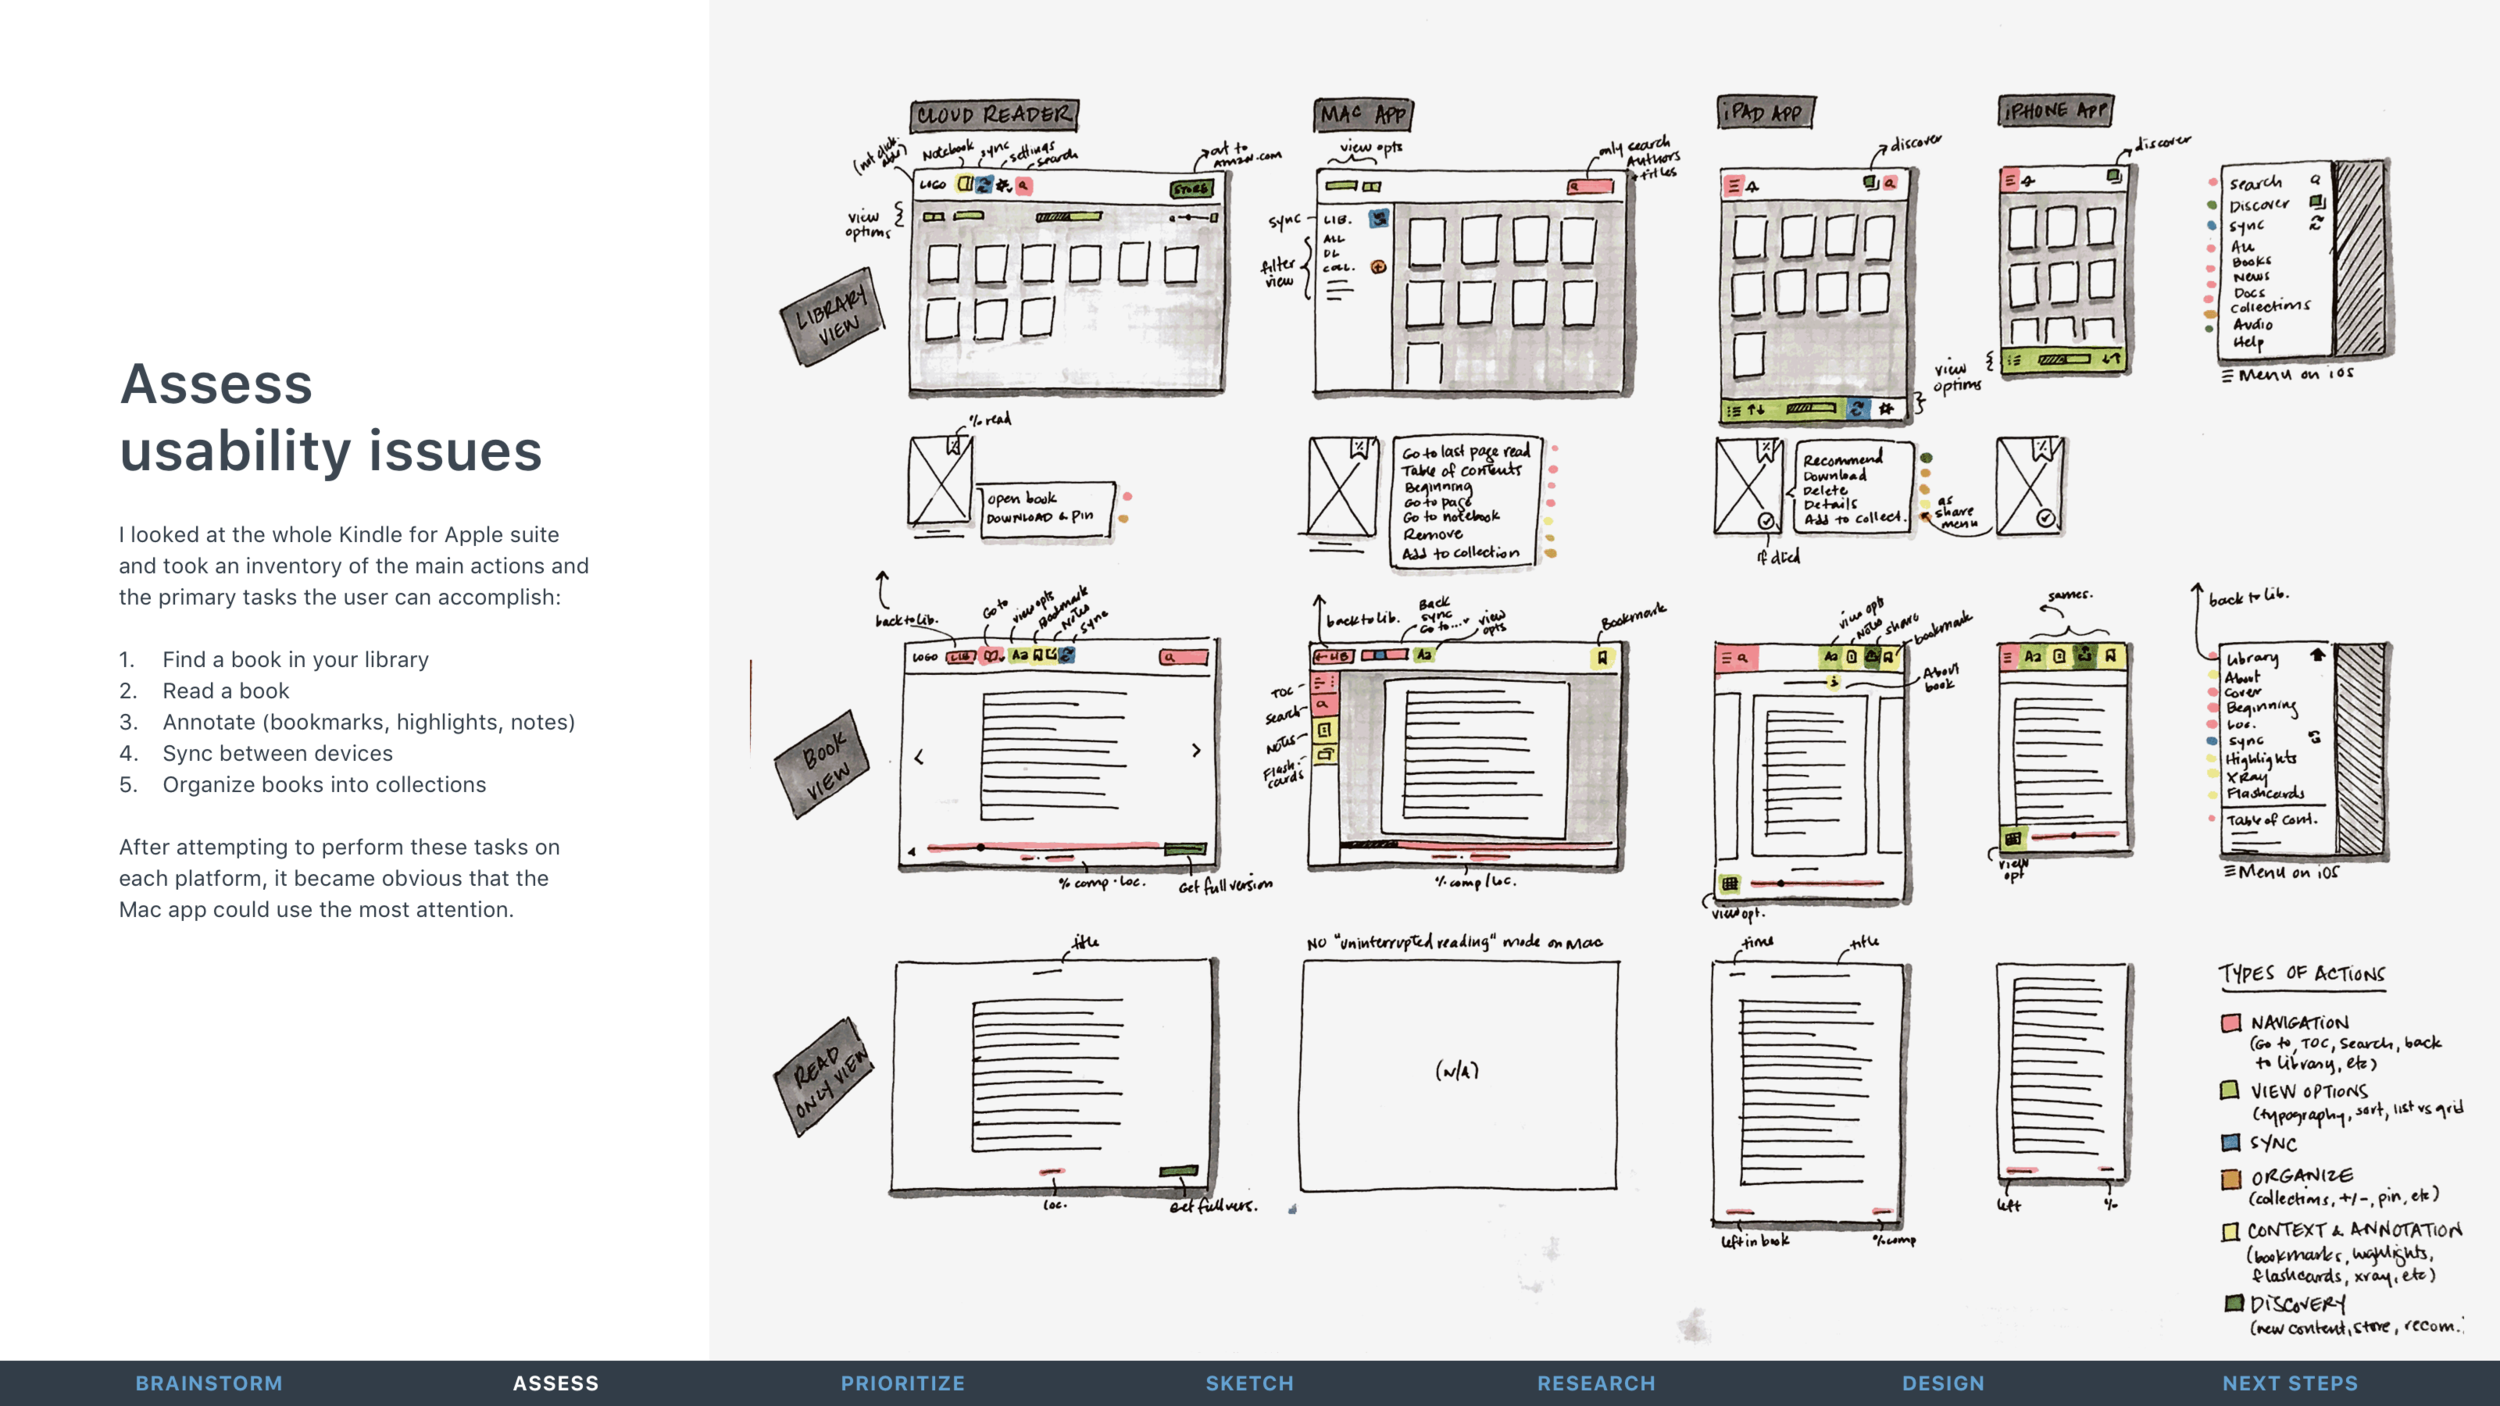Click pink hamburger menu icon in iPad library

(x=1733, y=185)
